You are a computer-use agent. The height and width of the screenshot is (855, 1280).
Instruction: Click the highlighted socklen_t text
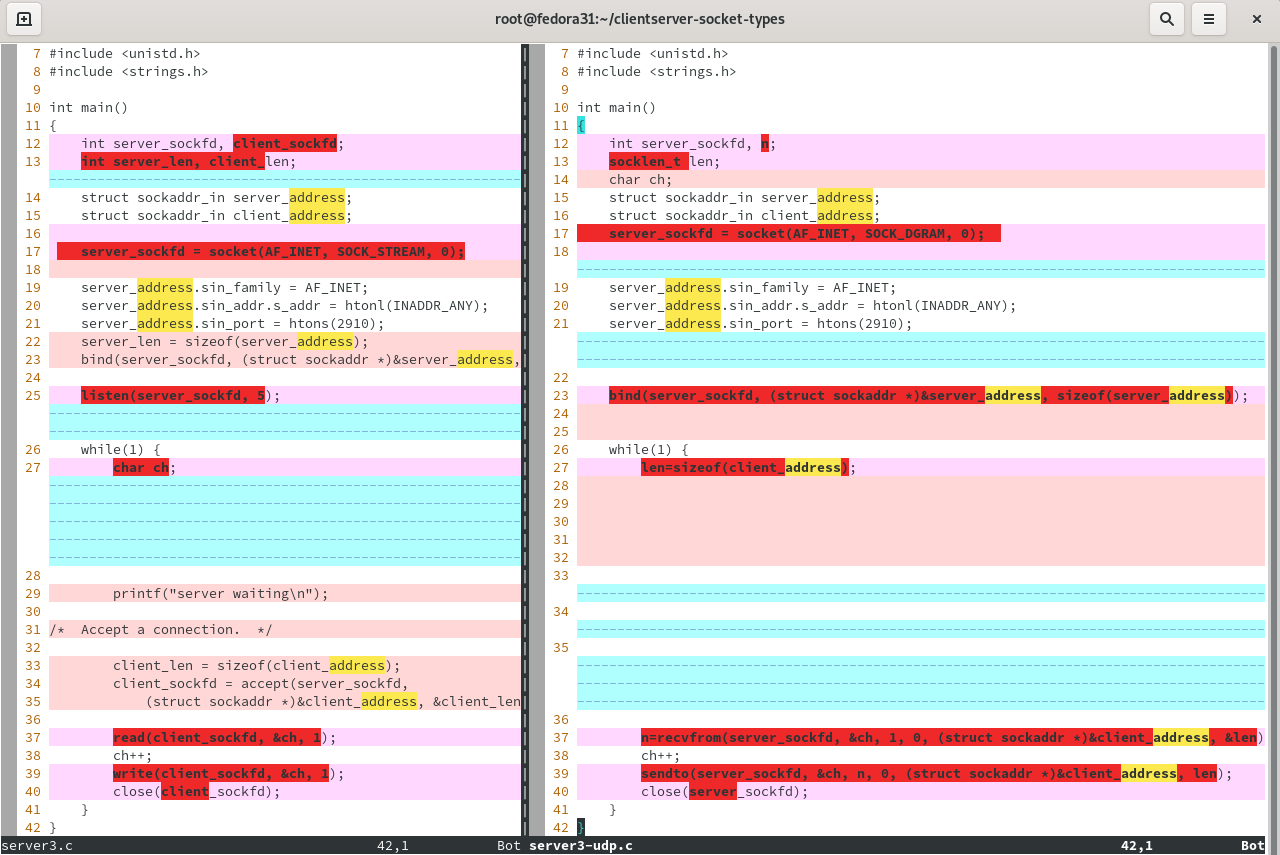[x=646, y=162]
